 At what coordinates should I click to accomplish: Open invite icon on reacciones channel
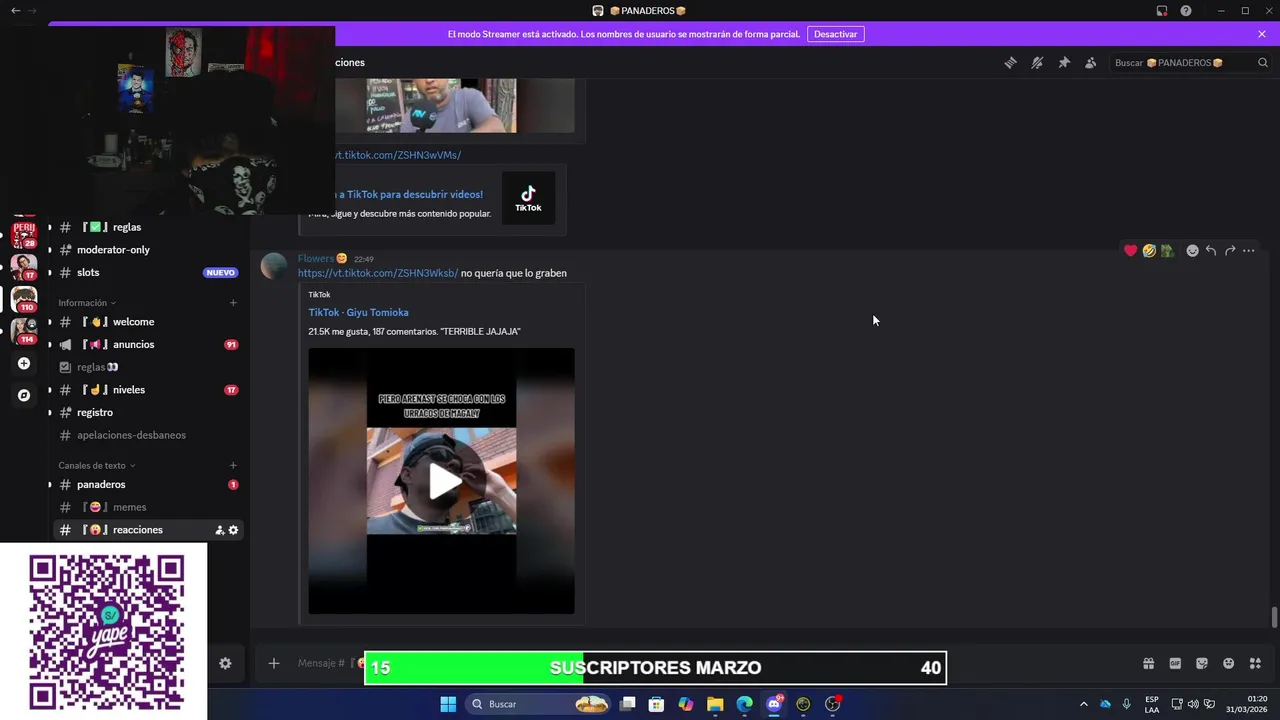(x=220, y=530)
